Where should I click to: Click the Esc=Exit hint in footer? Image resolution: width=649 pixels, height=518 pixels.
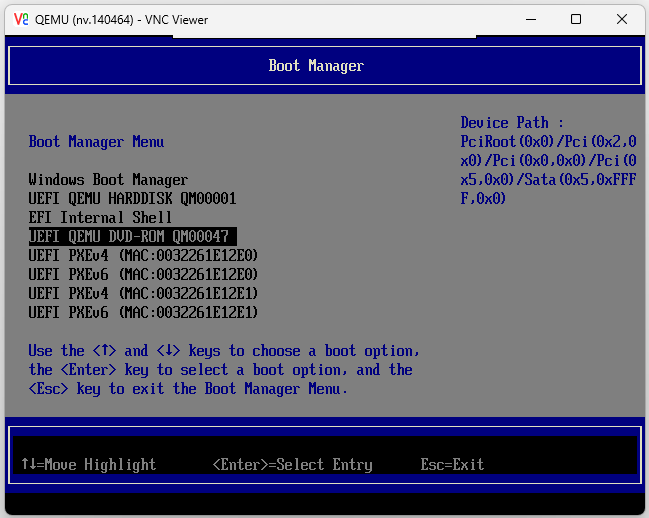coord(452,465)
